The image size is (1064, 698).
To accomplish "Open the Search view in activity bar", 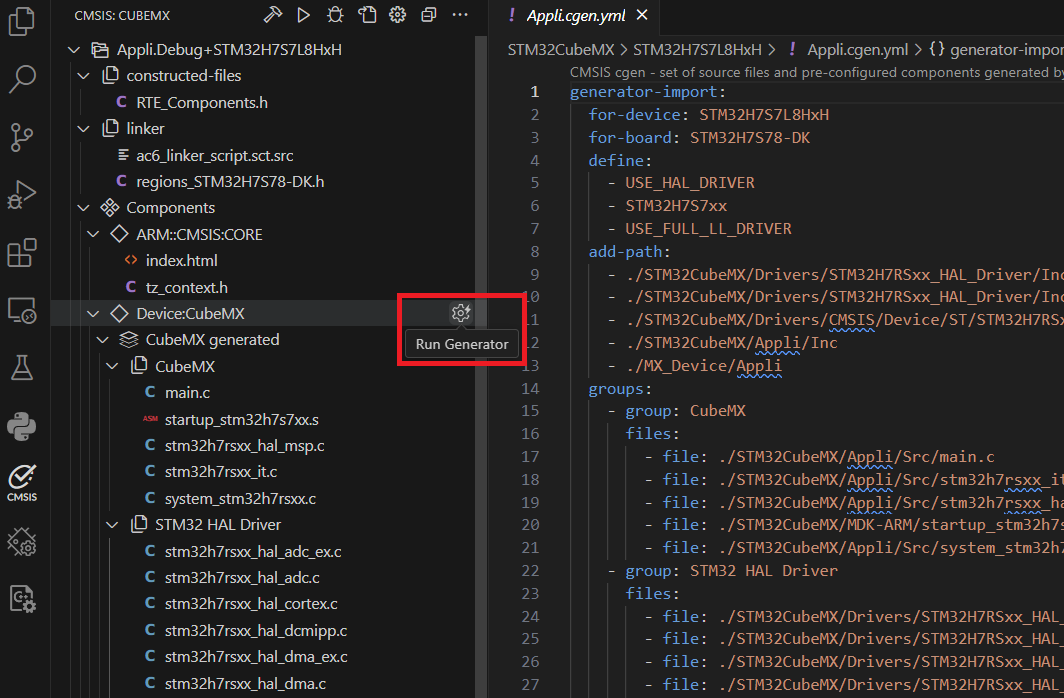I will (22, 79).
